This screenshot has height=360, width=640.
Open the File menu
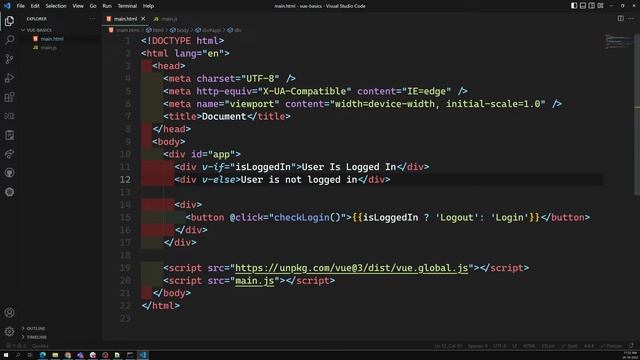pyautogui.click(x=20, y=6)
